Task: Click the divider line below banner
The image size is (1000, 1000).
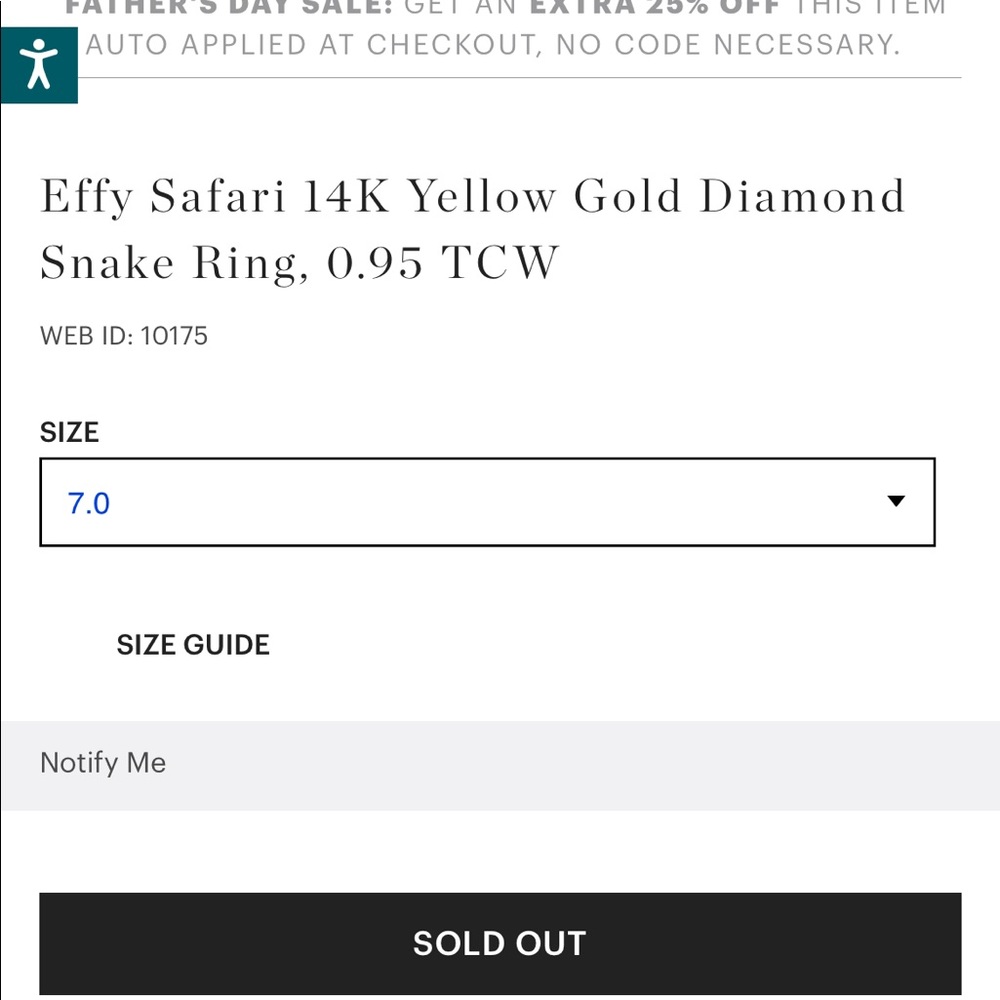Action: [x=520, y=77]
